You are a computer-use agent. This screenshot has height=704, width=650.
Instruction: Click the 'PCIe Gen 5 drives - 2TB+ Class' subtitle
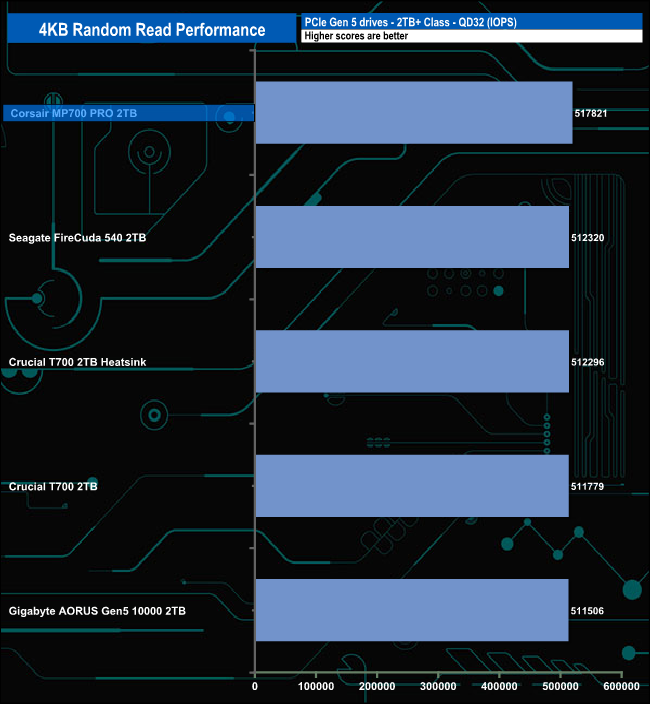coord(410,22)
